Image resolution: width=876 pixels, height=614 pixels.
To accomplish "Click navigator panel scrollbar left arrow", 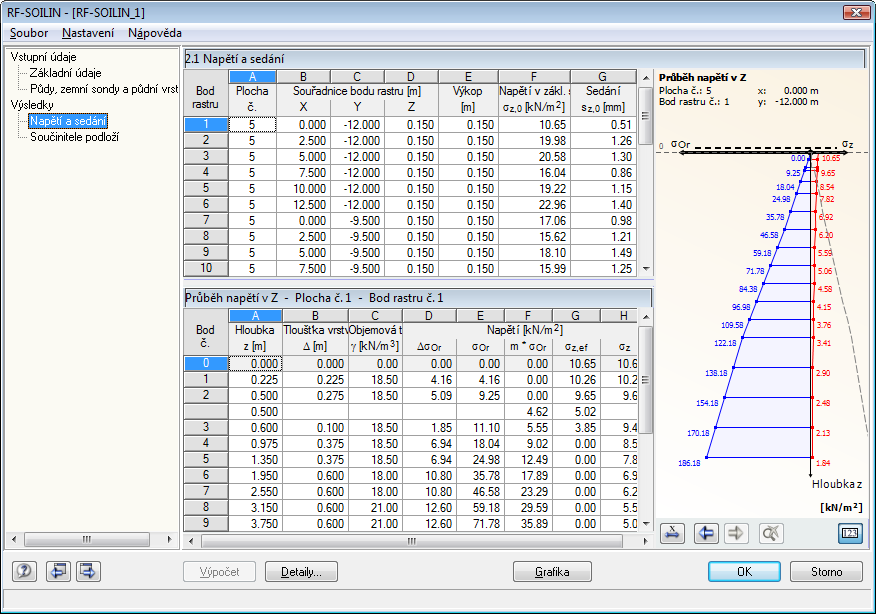I will [14, 540].
